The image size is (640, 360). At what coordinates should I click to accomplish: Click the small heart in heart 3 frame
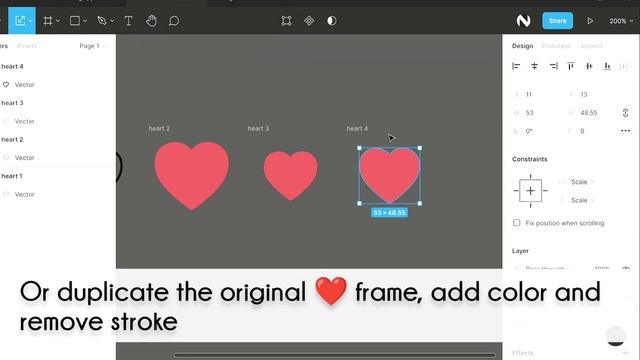291,175
